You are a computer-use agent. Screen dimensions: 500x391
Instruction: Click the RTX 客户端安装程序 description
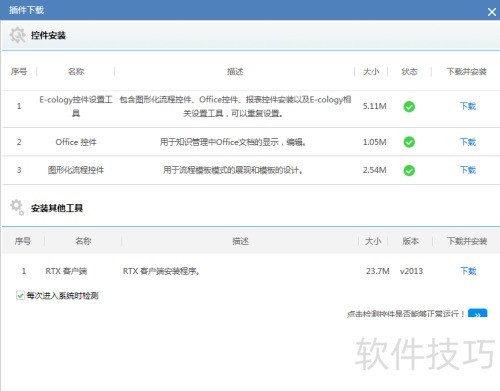[x=161, y=271]
